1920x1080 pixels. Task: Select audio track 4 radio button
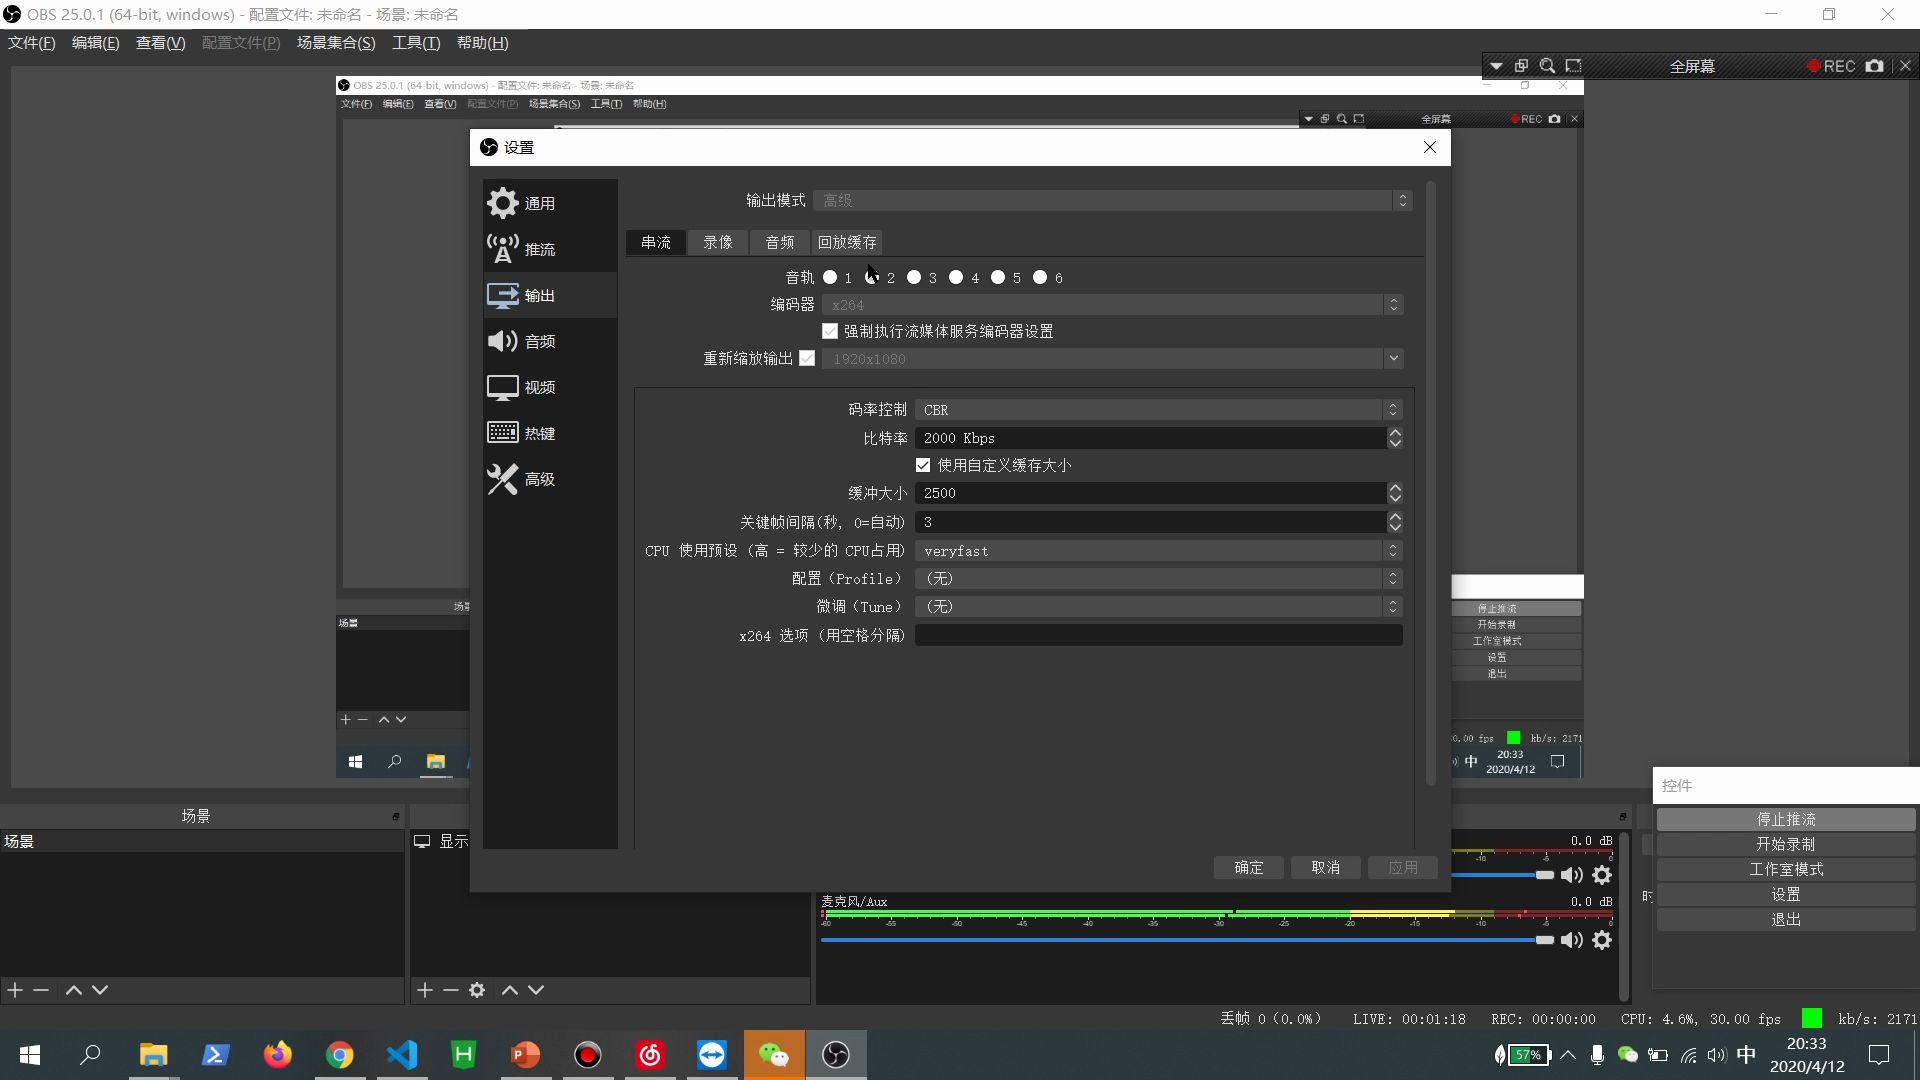(956, 278)
